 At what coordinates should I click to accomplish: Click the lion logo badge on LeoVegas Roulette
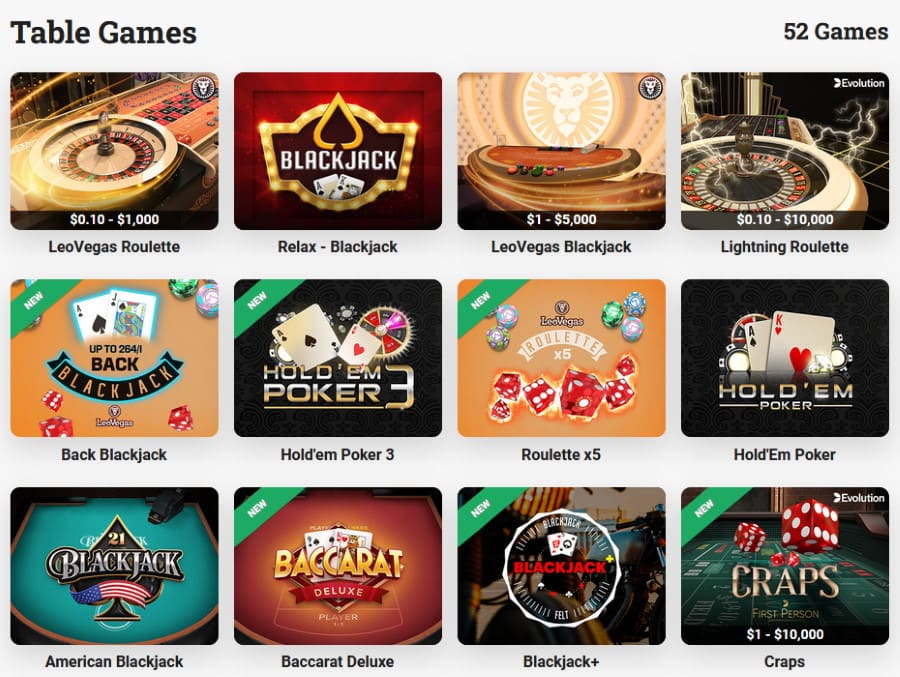[203, 88]
